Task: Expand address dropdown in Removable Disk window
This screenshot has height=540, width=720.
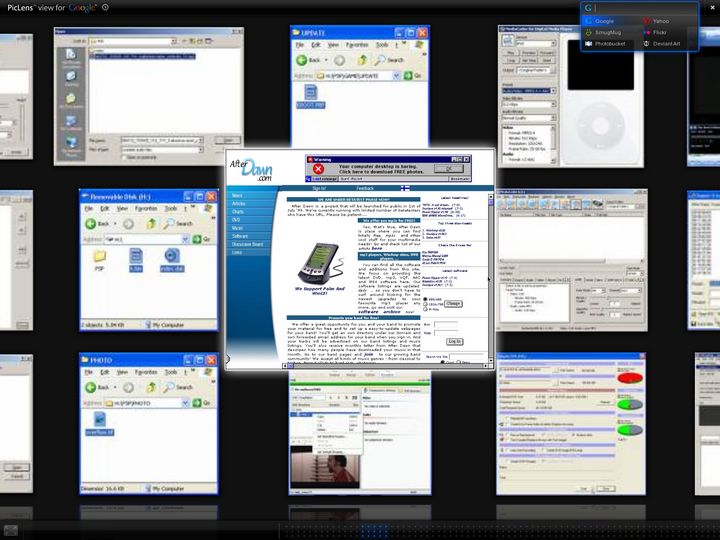Action: tap(185, 239)
